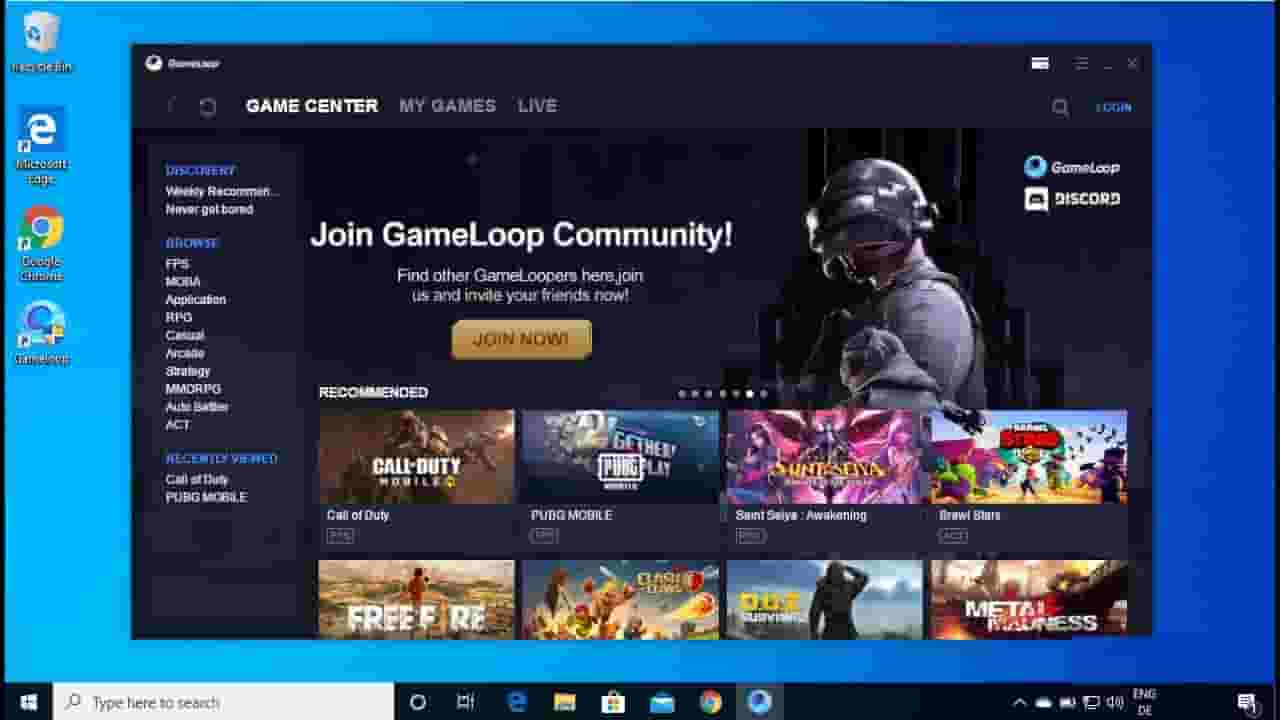Open the Brawl Stars game thumbnail
This screenshot has height=720, width=1280.
(1029, 457)
